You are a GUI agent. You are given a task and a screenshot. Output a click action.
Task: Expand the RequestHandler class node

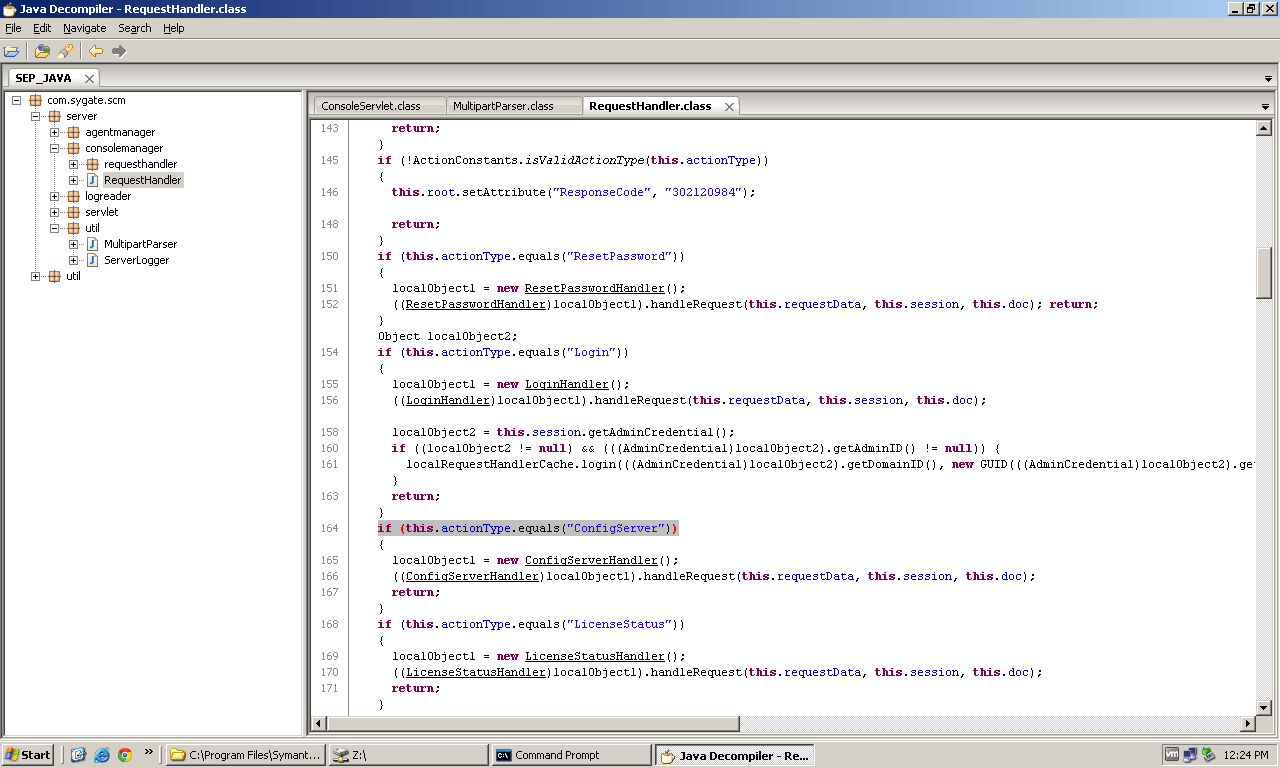(x=74, y=180)
